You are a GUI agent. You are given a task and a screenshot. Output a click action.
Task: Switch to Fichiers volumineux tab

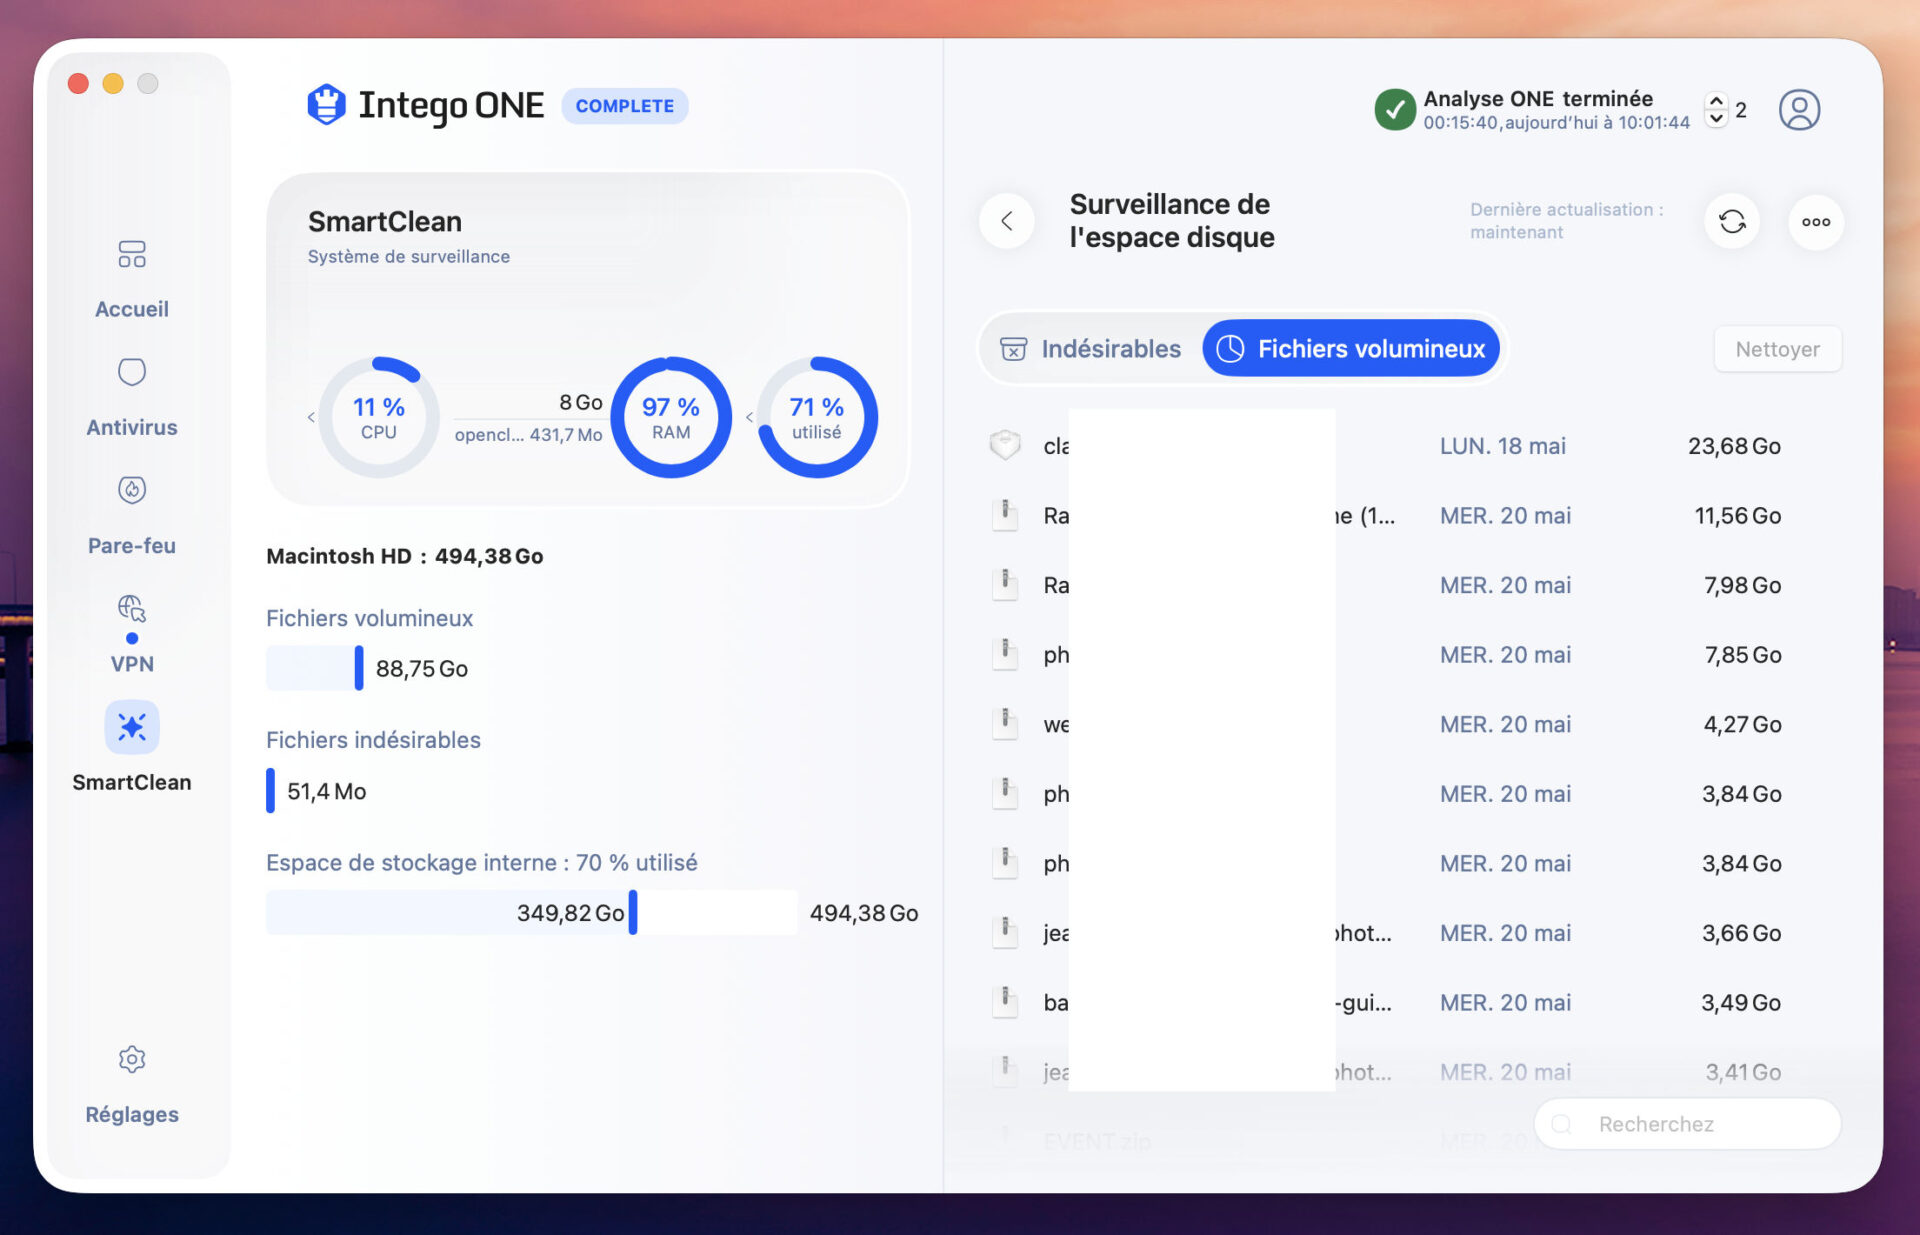1350,348
